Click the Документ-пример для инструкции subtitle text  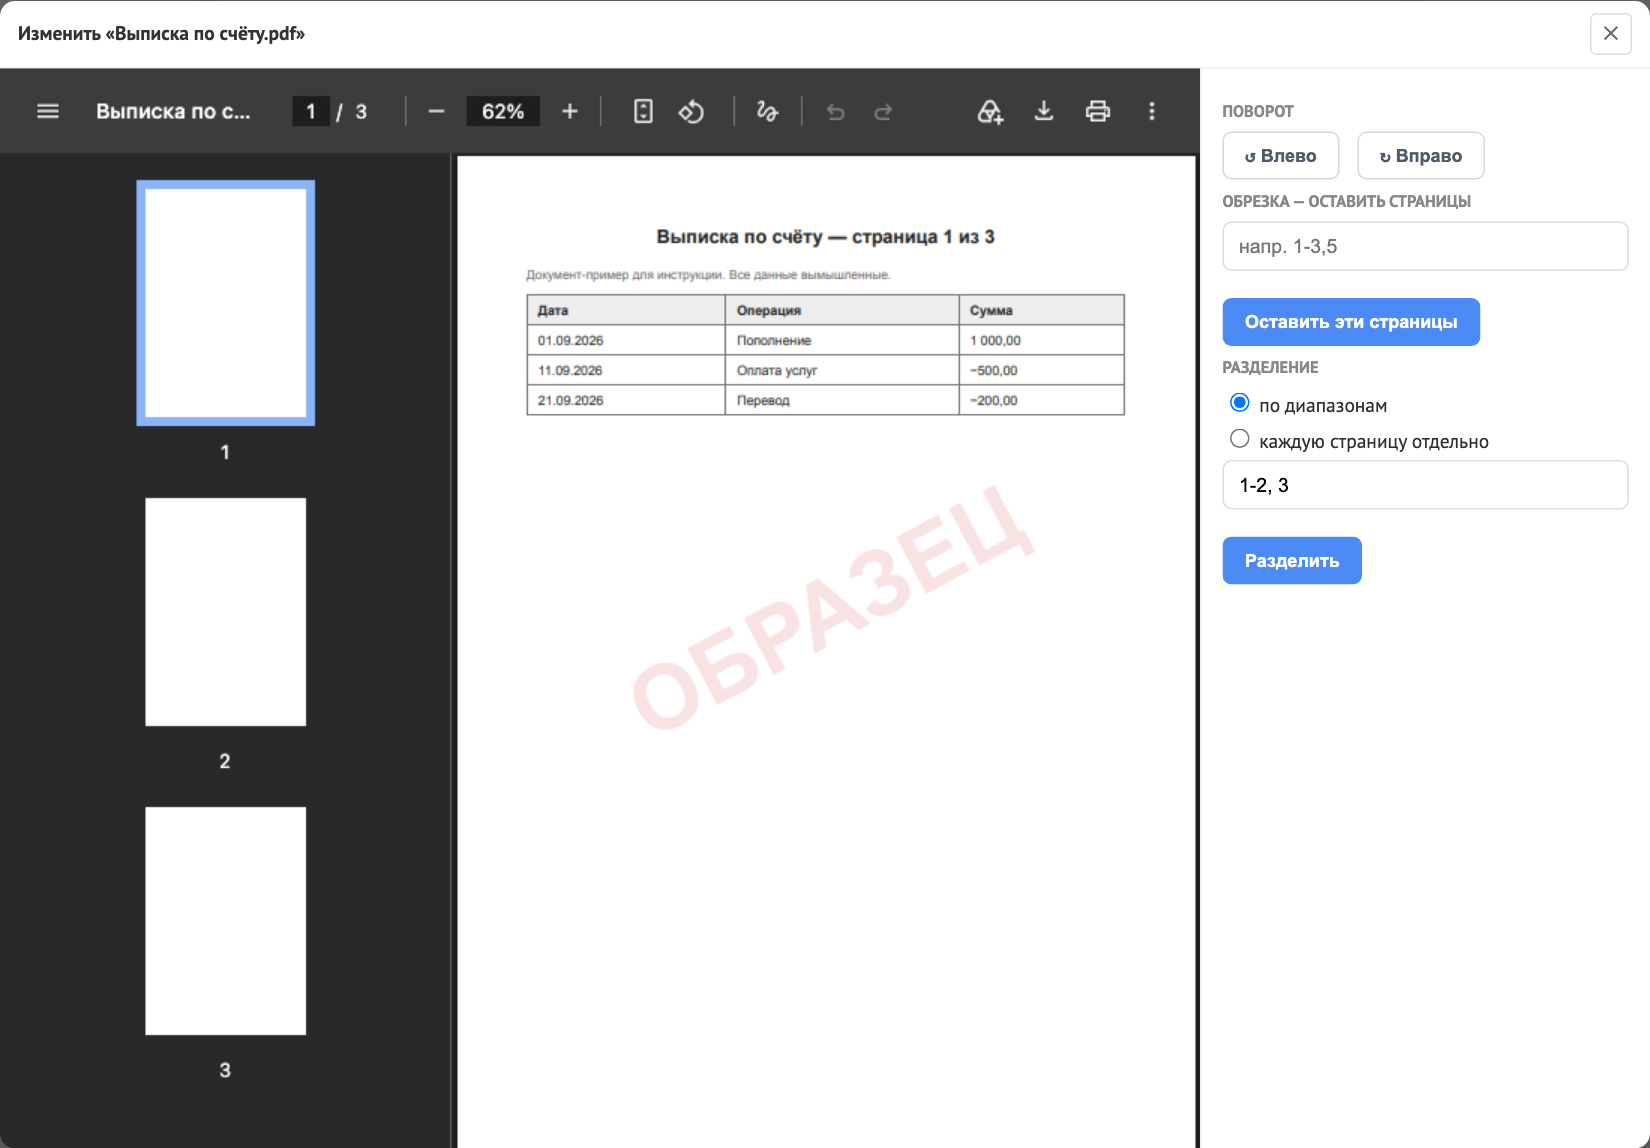(708, 275)
